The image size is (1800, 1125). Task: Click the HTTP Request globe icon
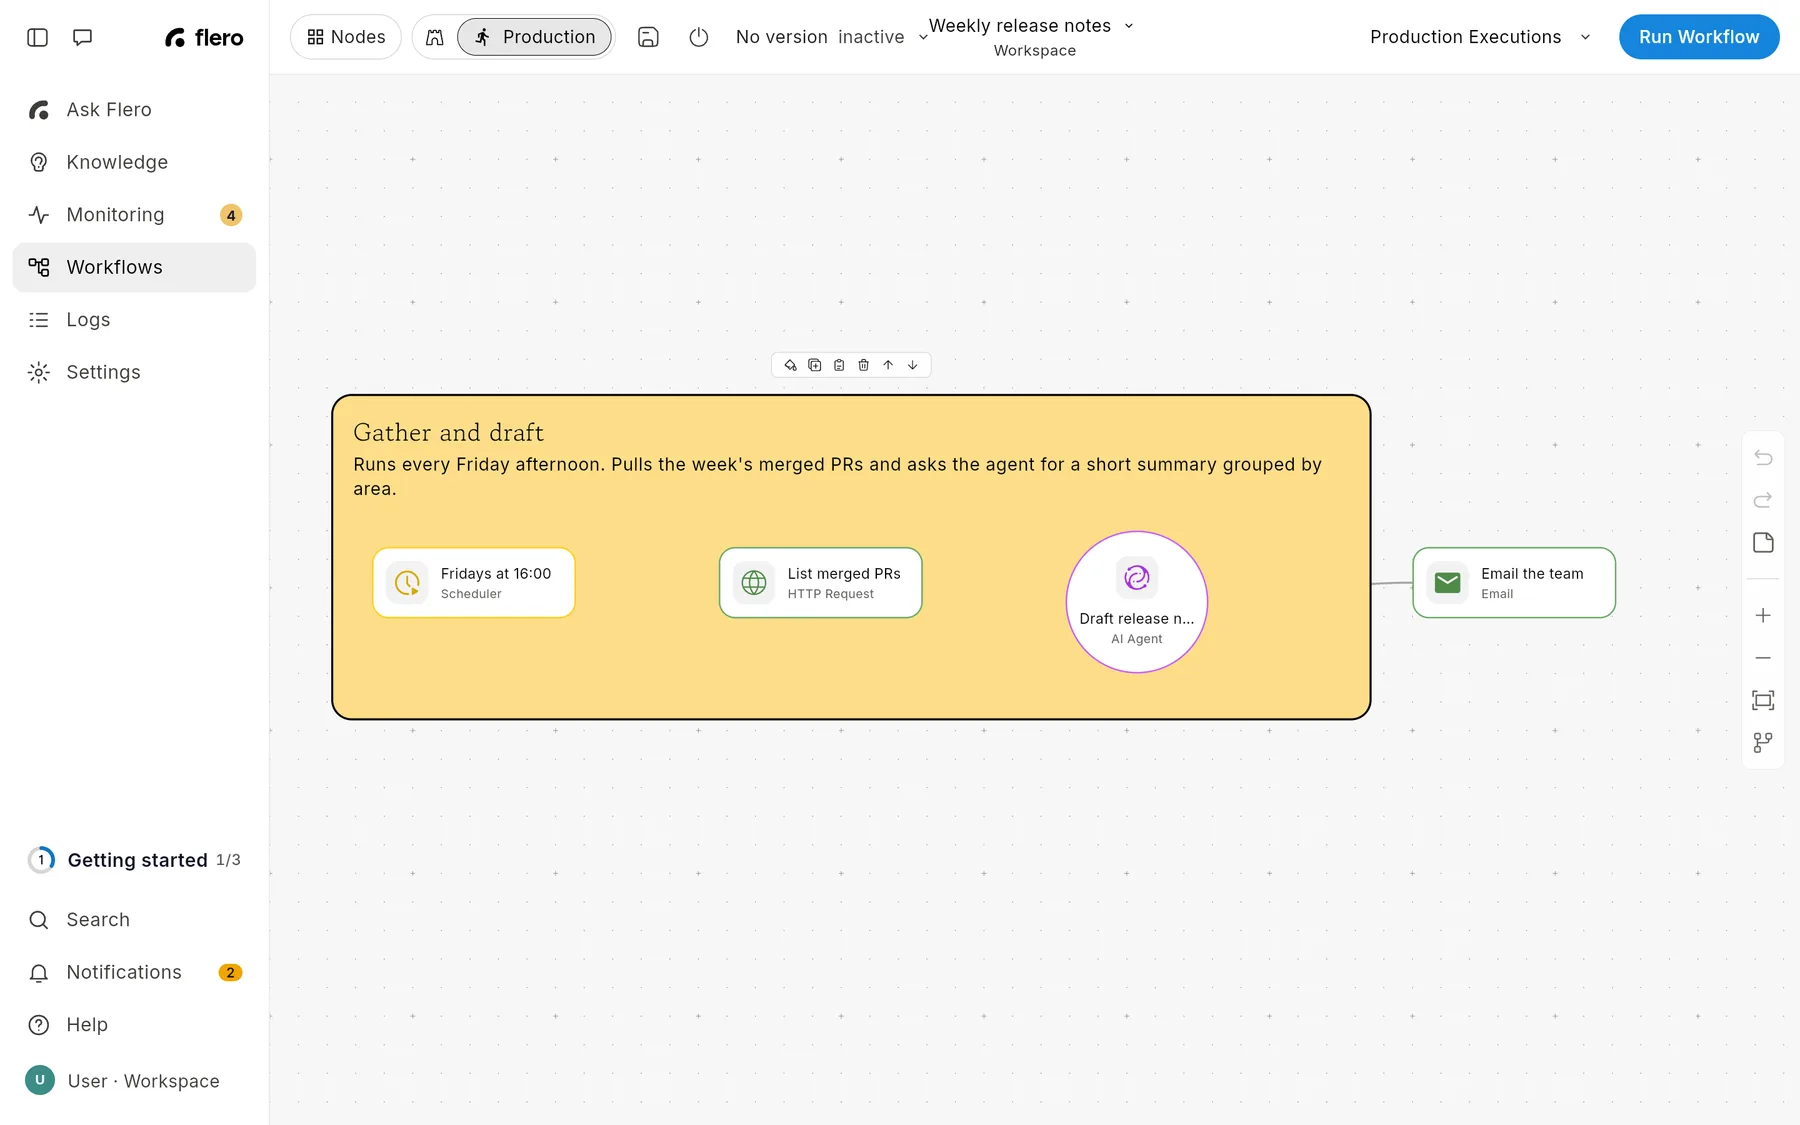[754, 583]
